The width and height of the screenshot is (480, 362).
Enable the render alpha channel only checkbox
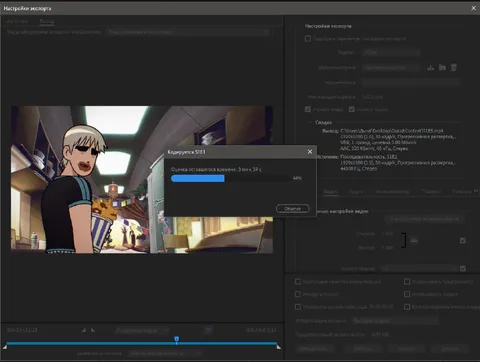click(407, 306)
